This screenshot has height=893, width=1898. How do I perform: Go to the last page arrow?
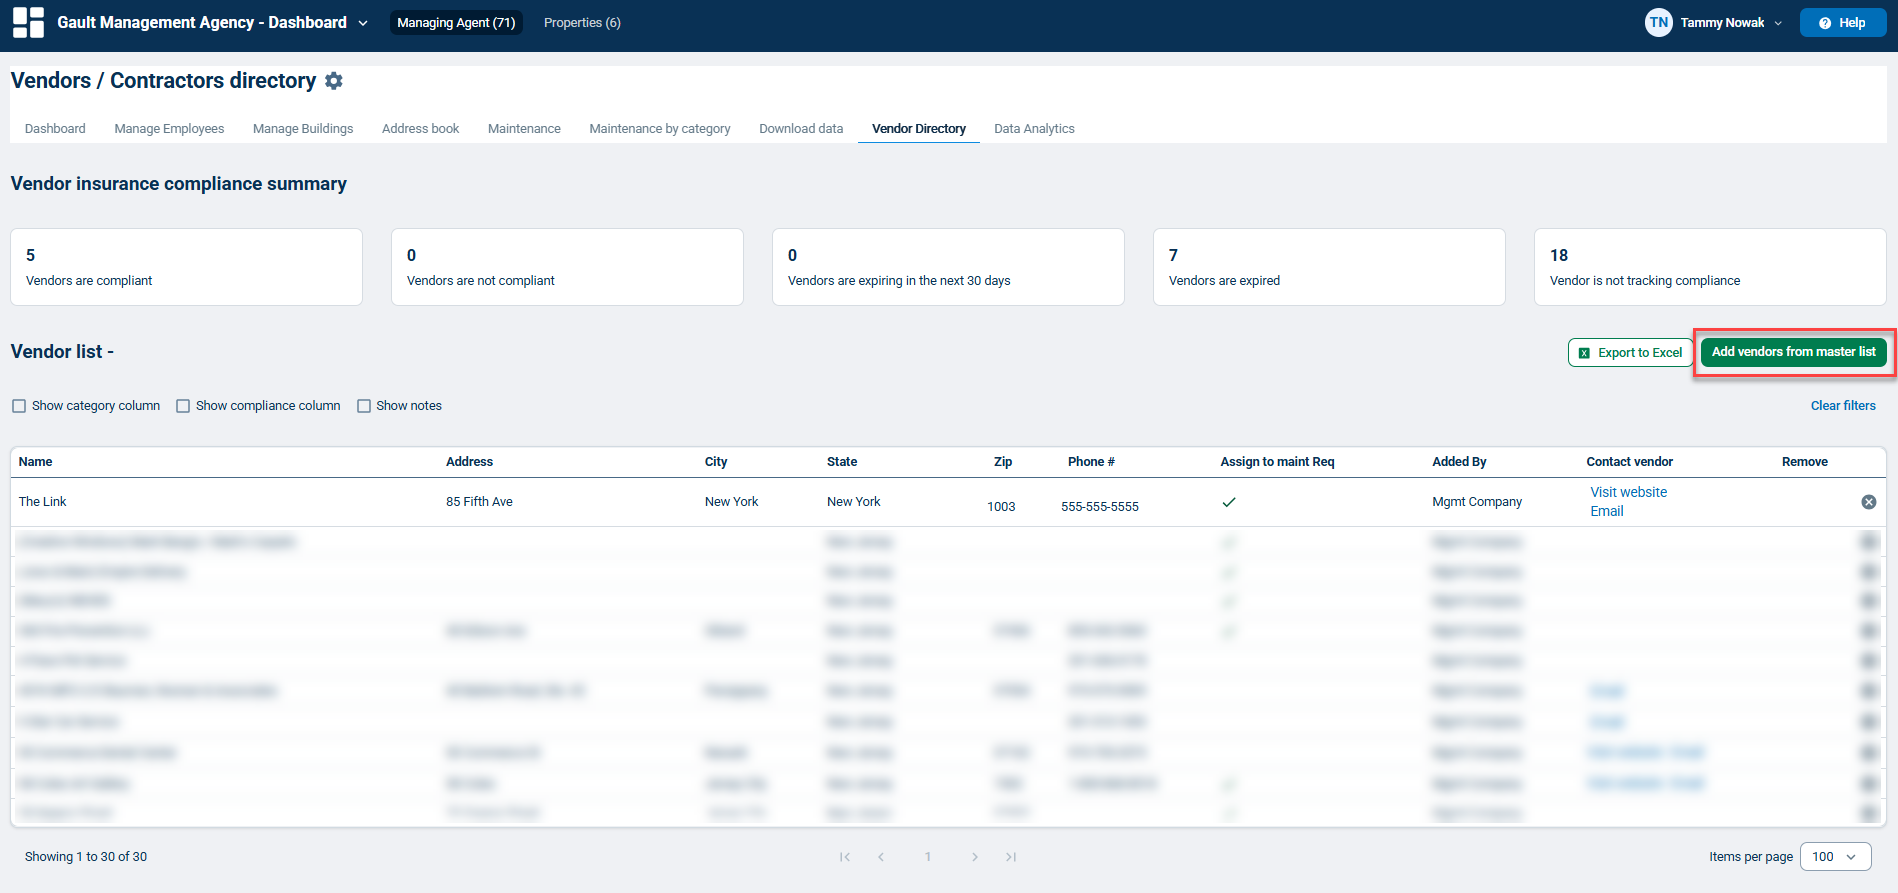pyautogui.click(x=1011, y=857)
